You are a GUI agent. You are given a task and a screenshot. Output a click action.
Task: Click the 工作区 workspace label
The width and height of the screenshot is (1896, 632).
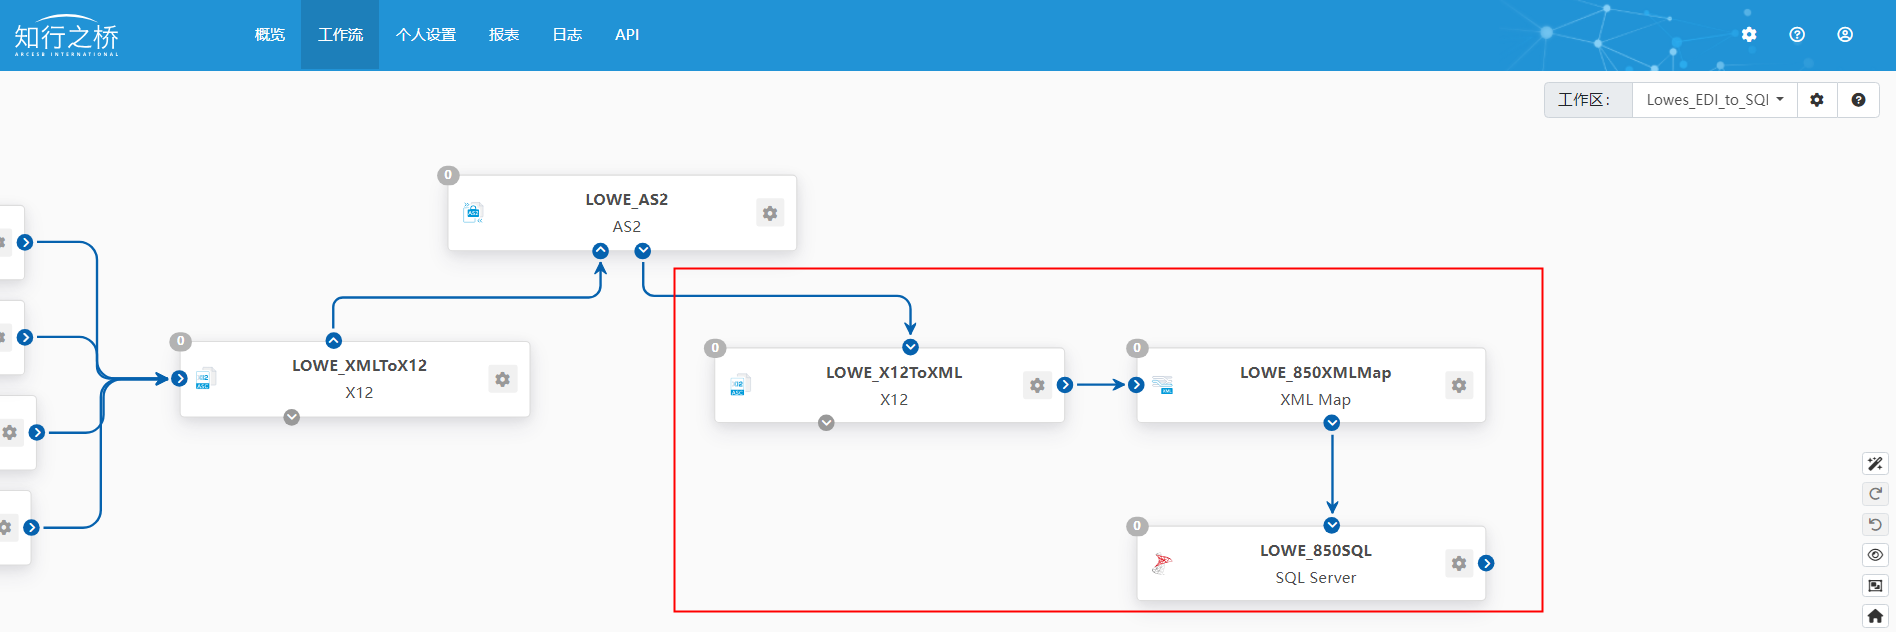(x=1588, y=100)
